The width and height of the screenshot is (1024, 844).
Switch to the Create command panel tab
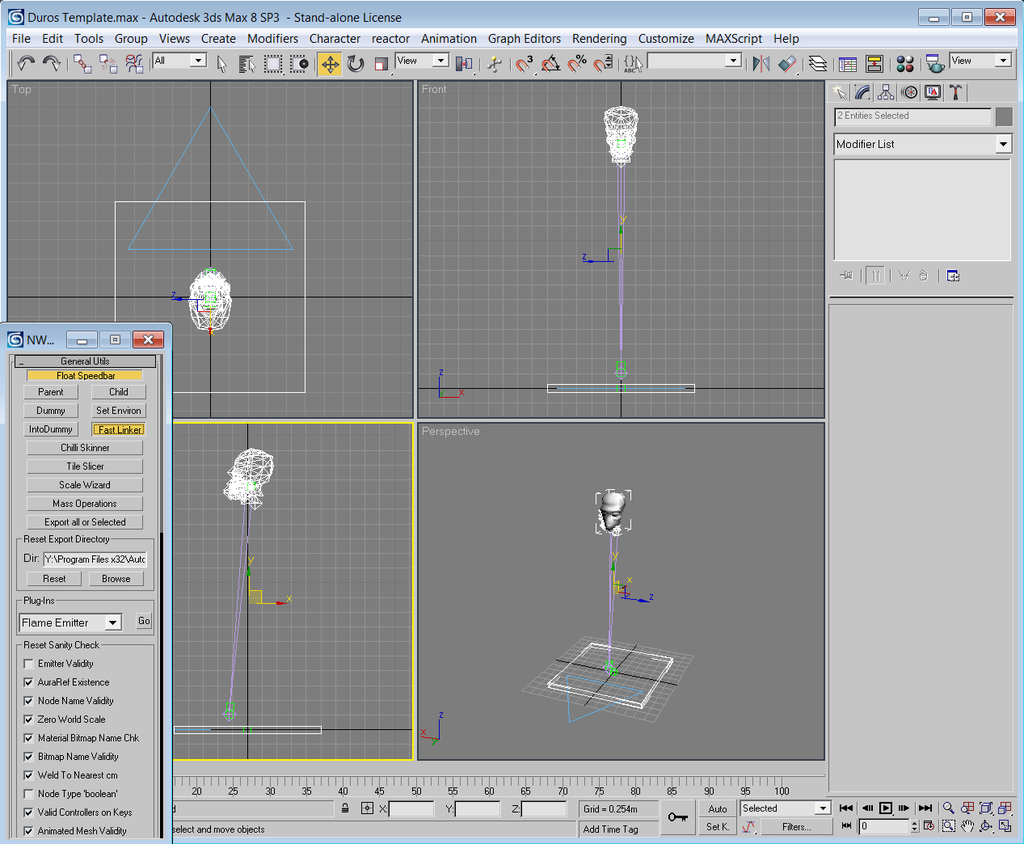click(840, 93)
